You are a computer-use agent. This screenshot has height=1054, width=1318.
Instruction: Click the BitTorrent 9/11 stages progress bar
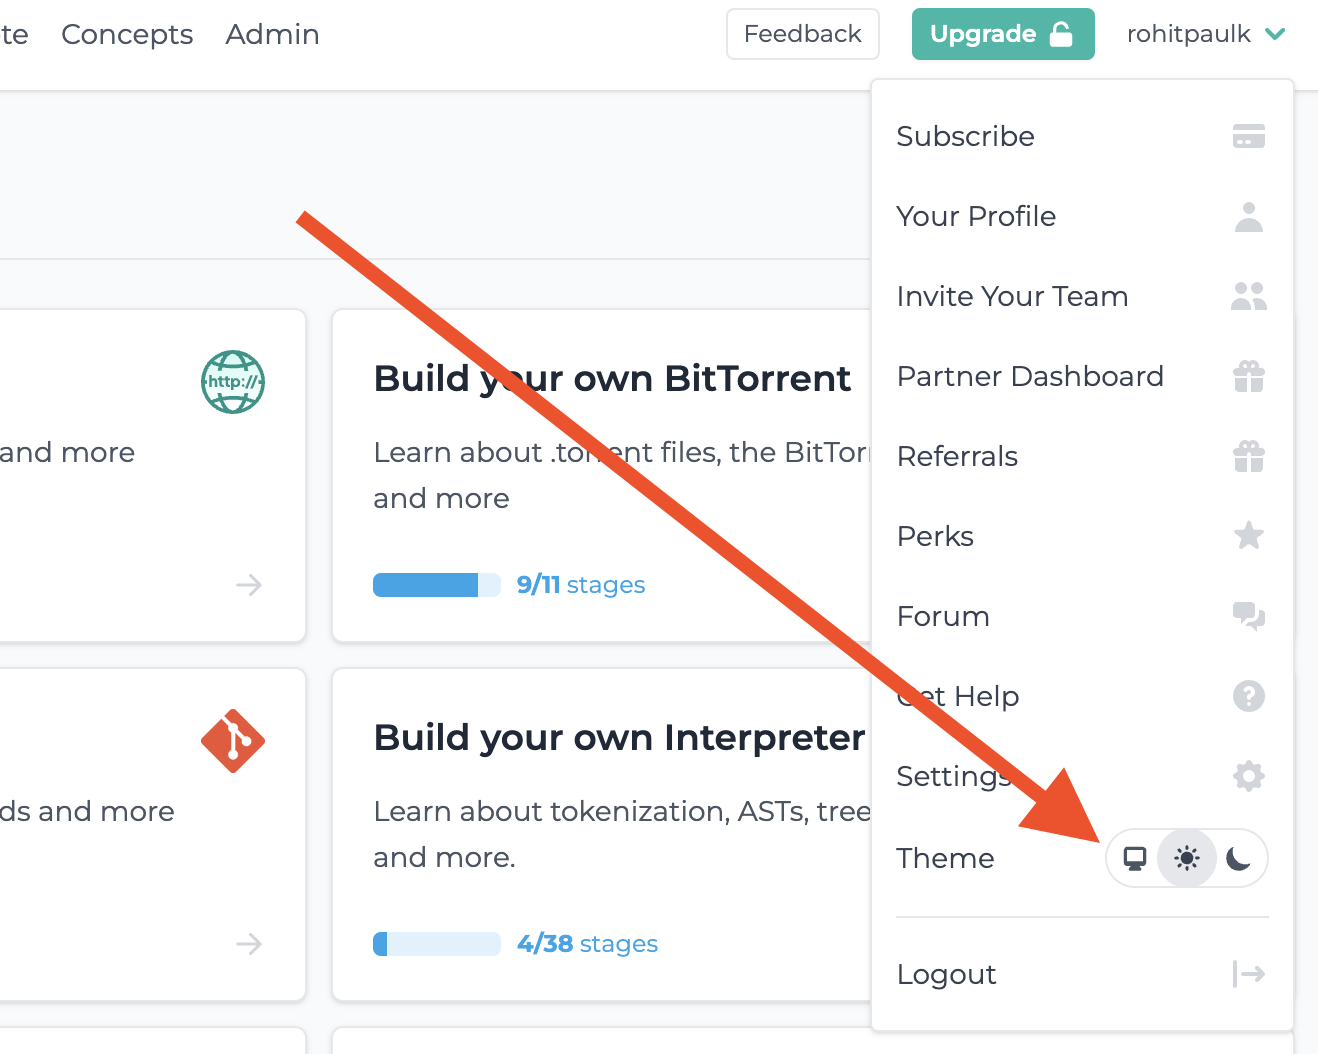point(437,585)
